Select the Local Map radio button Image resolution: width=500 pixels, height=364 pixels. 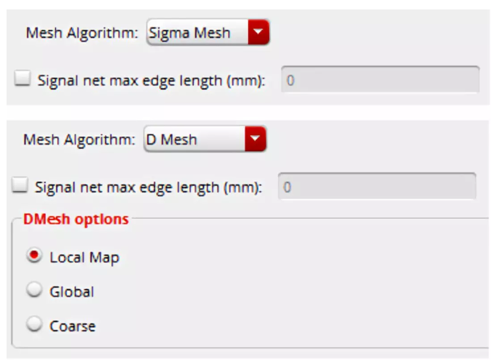pyautogui.click(x=34, y=256)
